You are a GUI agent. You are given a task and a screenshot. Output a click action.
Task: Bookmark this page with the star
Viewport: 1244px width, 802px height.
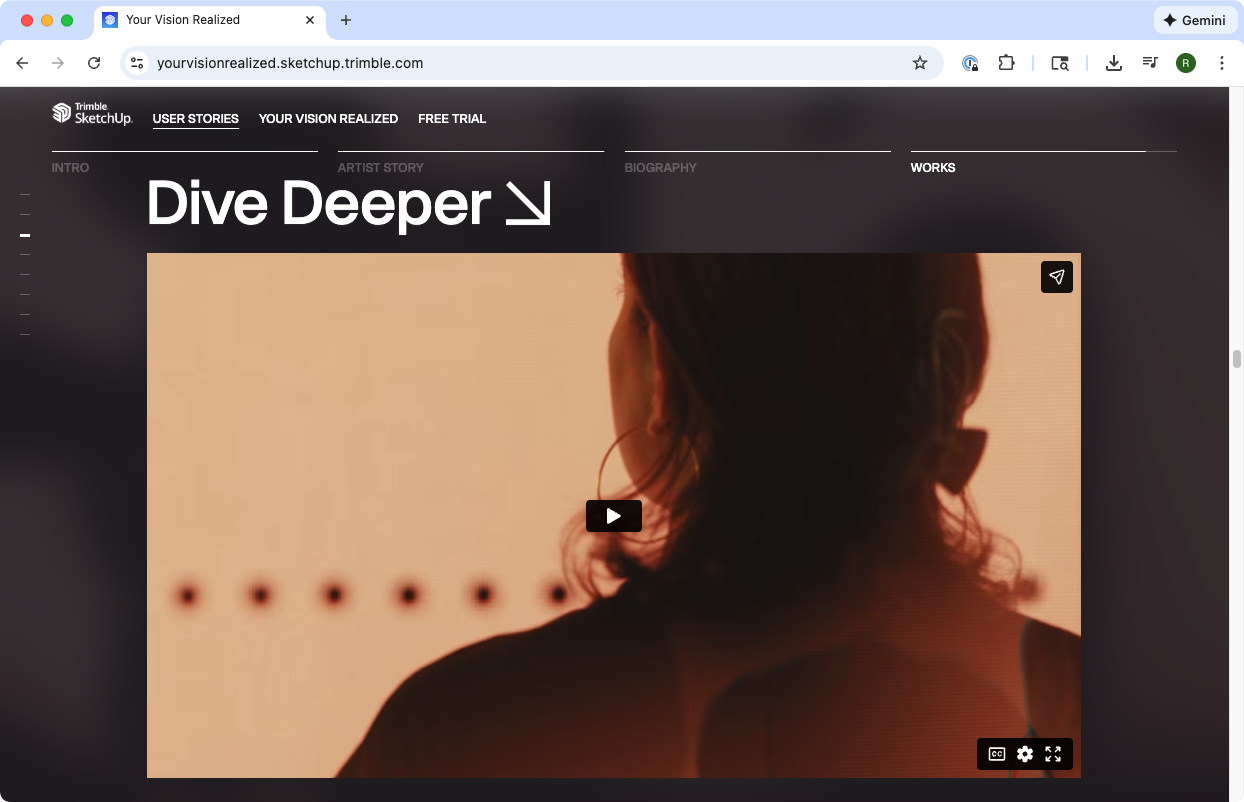920,63
